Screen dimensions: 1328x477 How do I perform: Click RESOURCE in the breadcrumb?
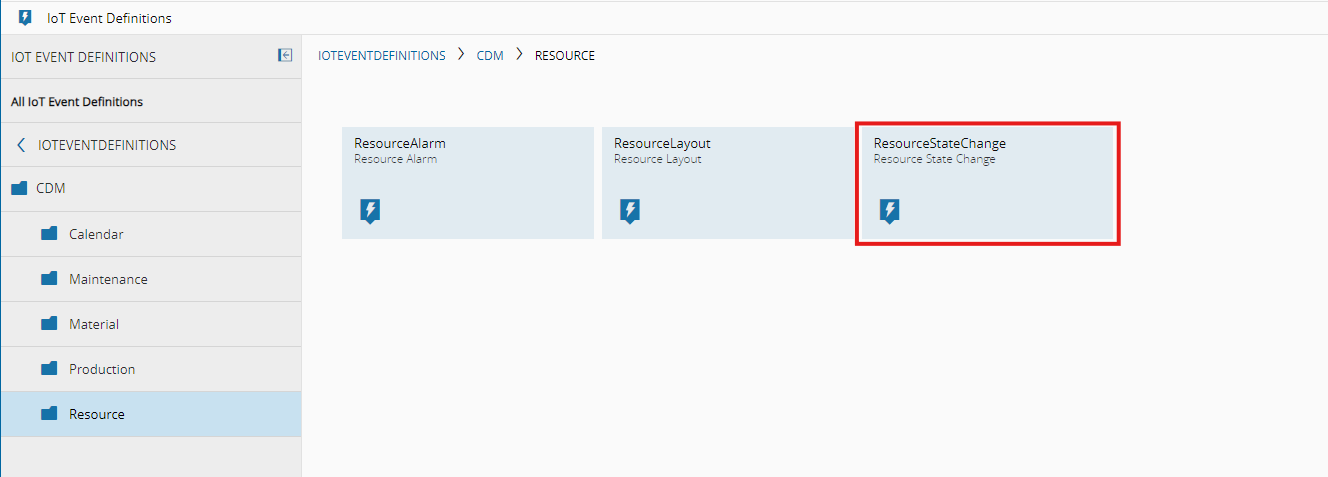point(565,56)
